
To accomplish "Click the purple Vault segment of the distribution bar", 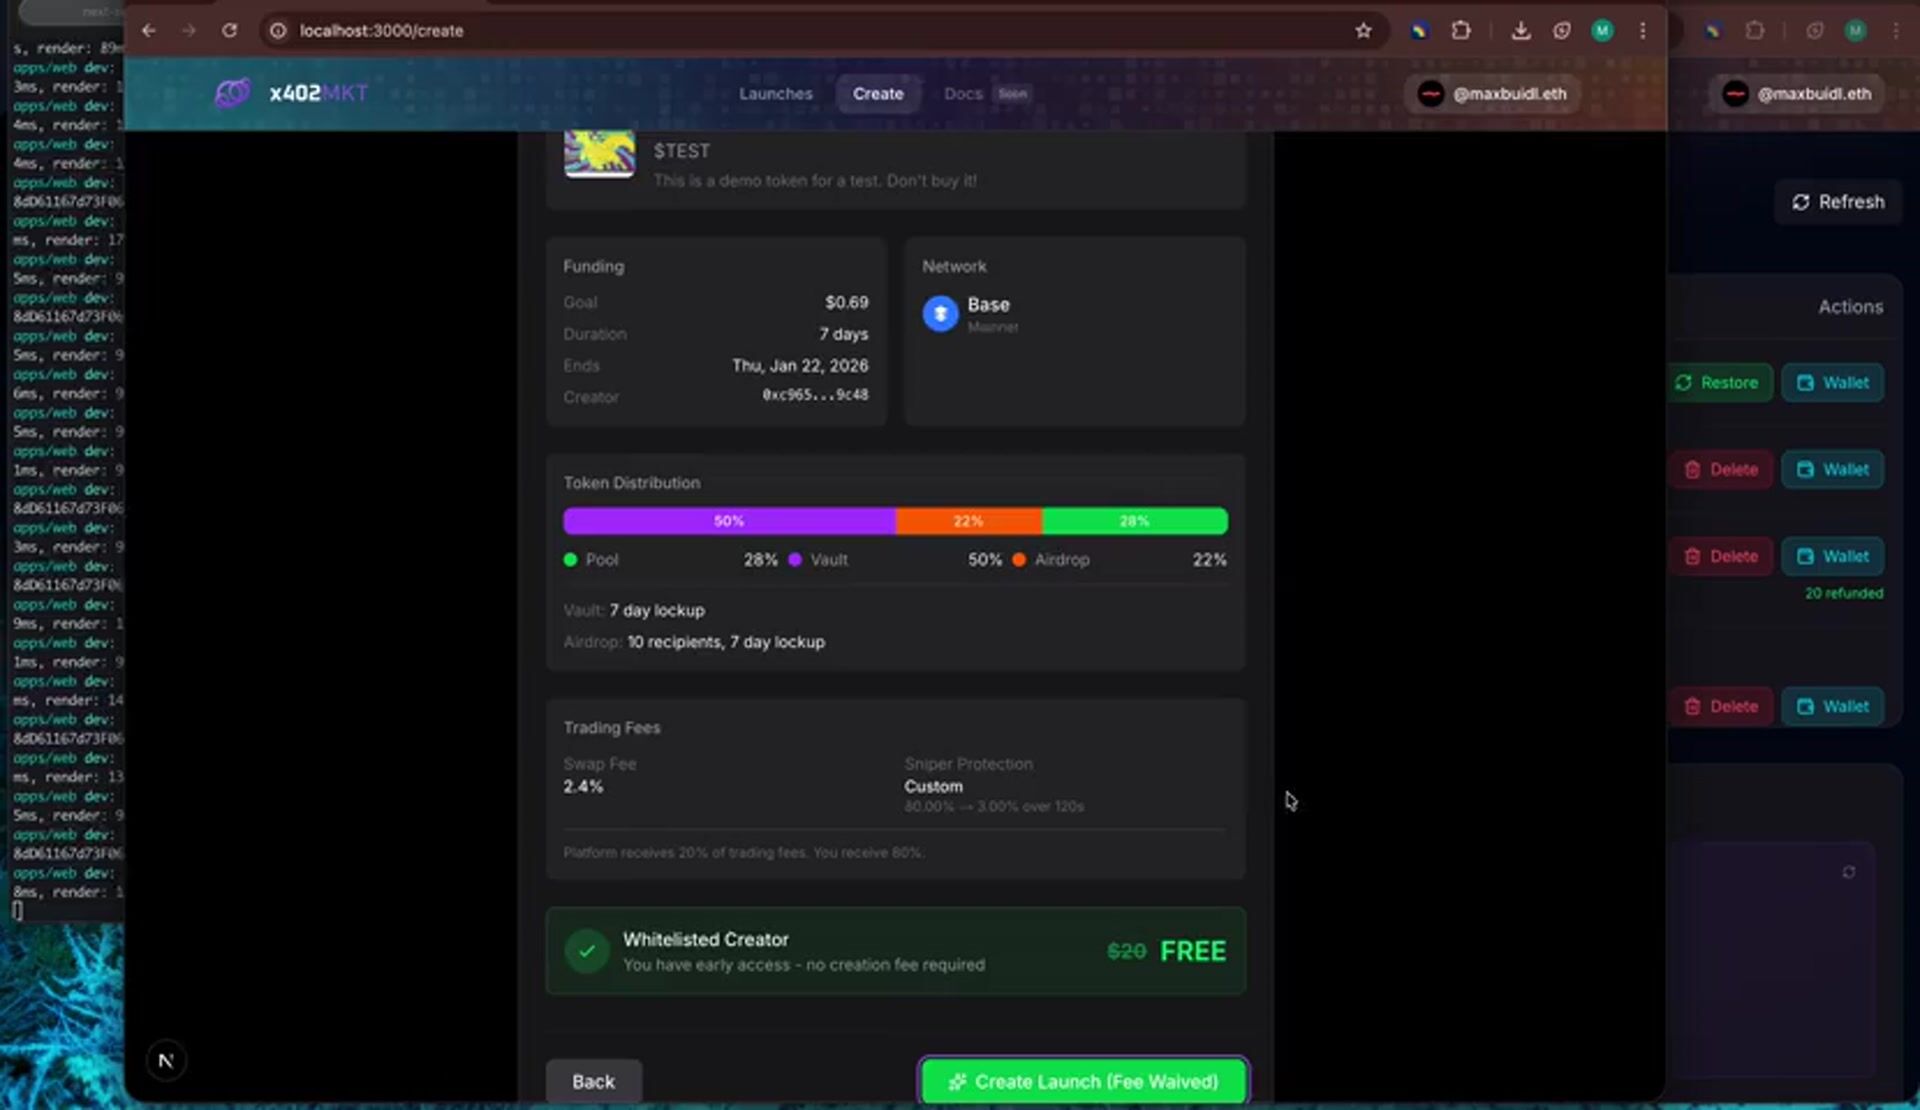I will (x=728, y=520).
